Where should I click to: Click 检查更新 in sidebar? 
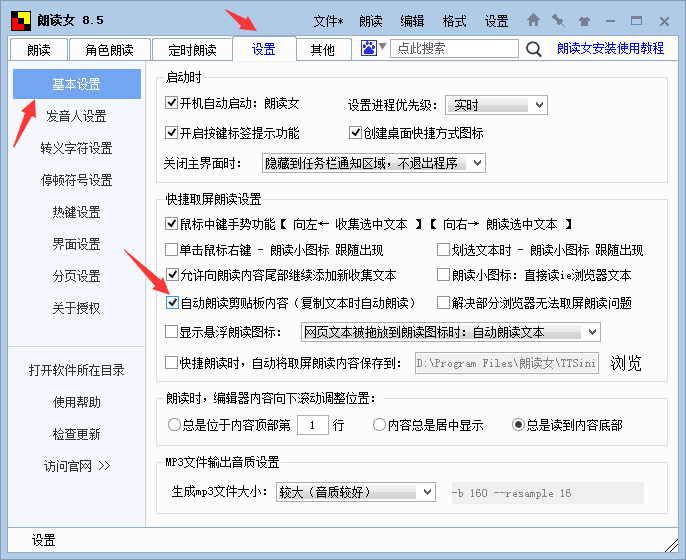pos(77,434)
